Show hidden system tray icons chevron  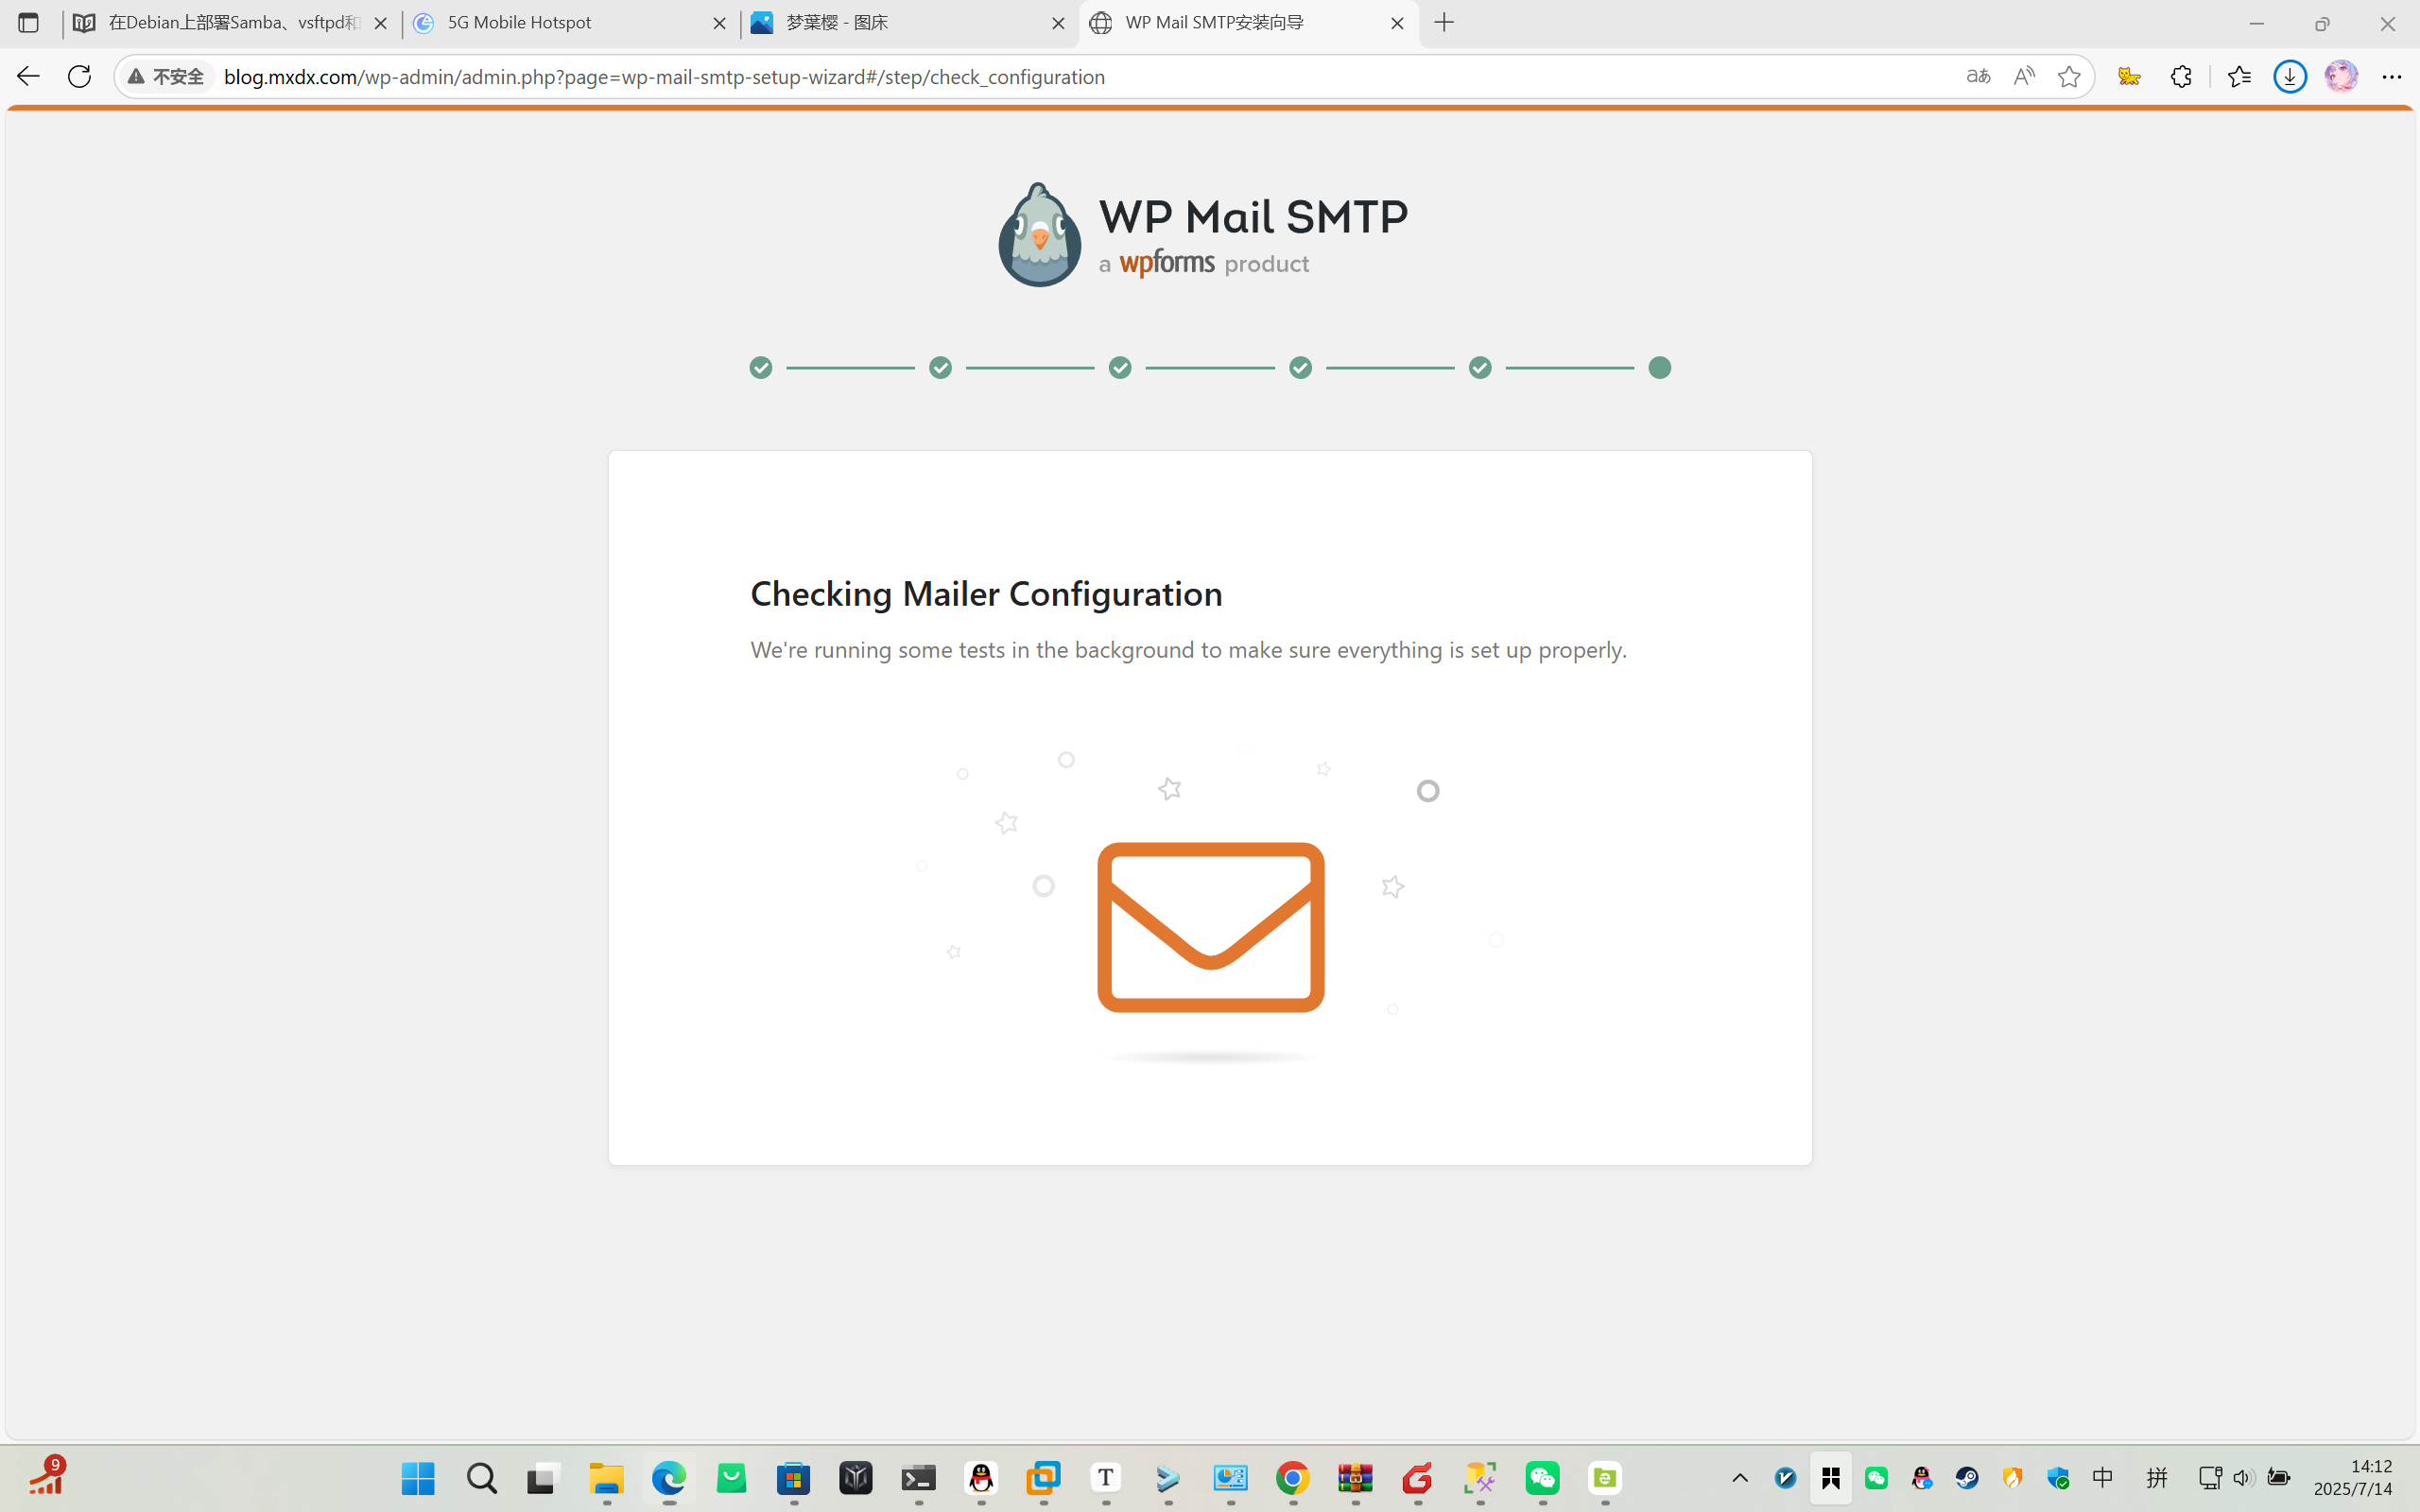pos(1740,1478)
